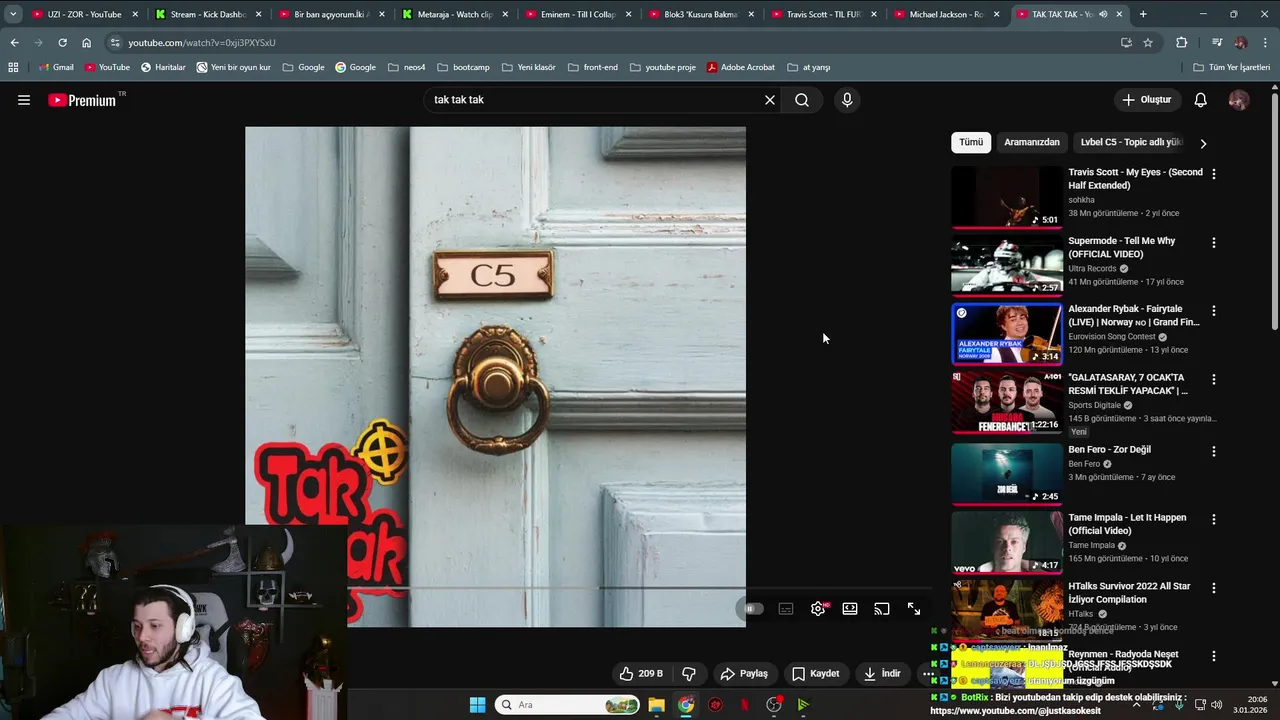Toggle the video autoplay switch
This screenshot has width=1280, height=720.
[752, 609]
